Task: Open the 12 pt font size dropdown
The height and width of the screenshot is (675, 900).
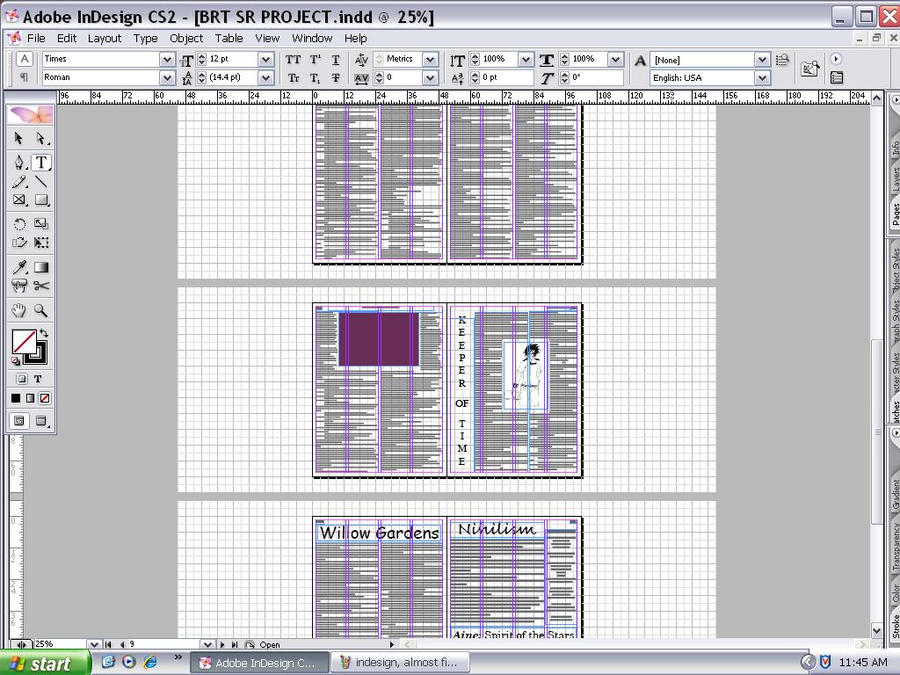Action: [x=265, y=59]
